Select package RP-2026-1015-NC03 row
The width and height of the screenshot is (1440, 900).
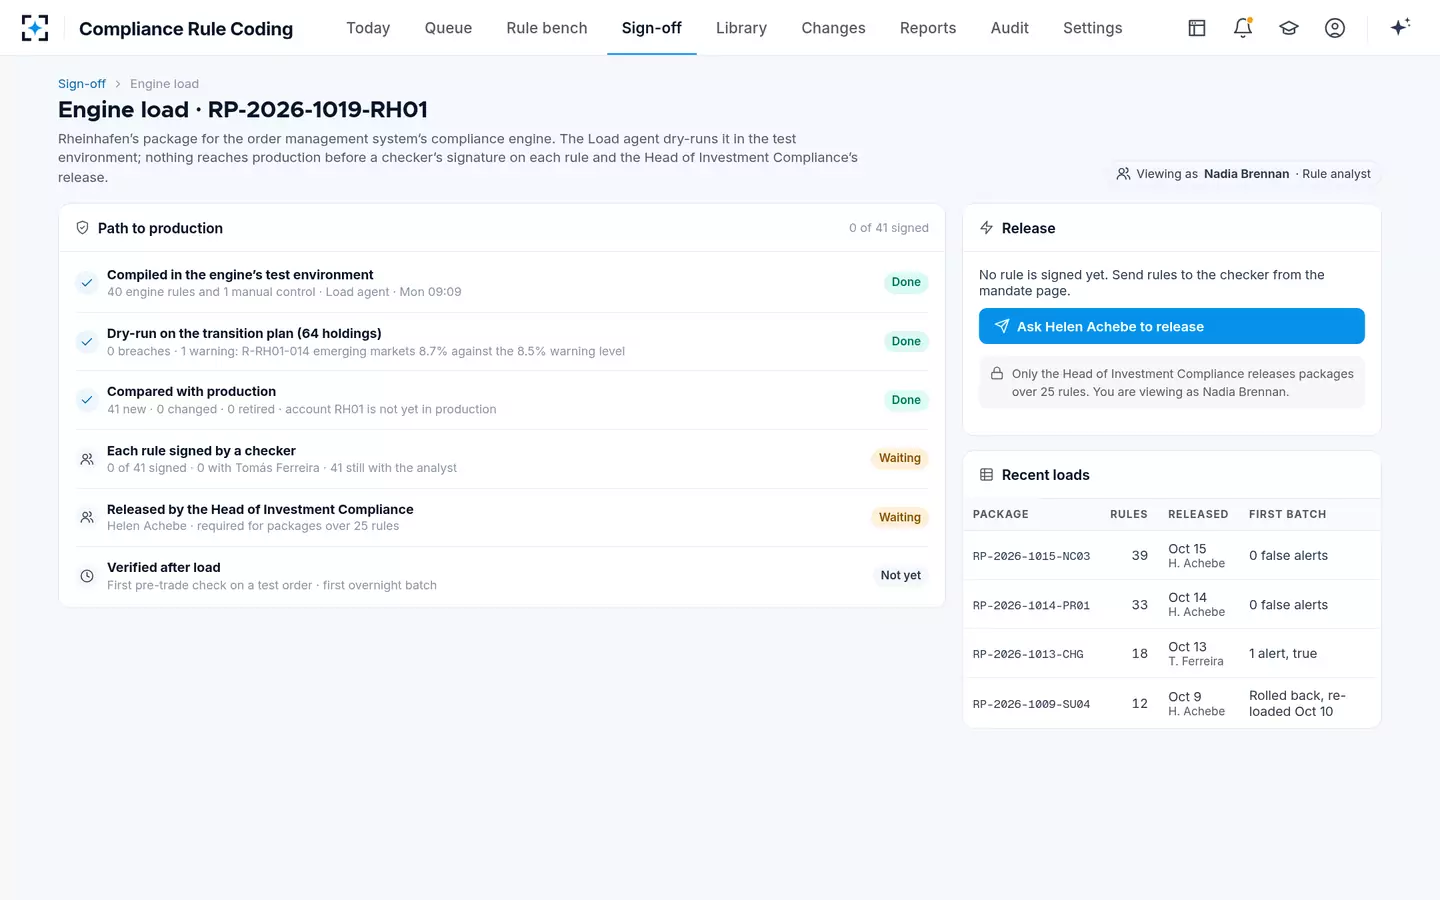pos(1172,555)
